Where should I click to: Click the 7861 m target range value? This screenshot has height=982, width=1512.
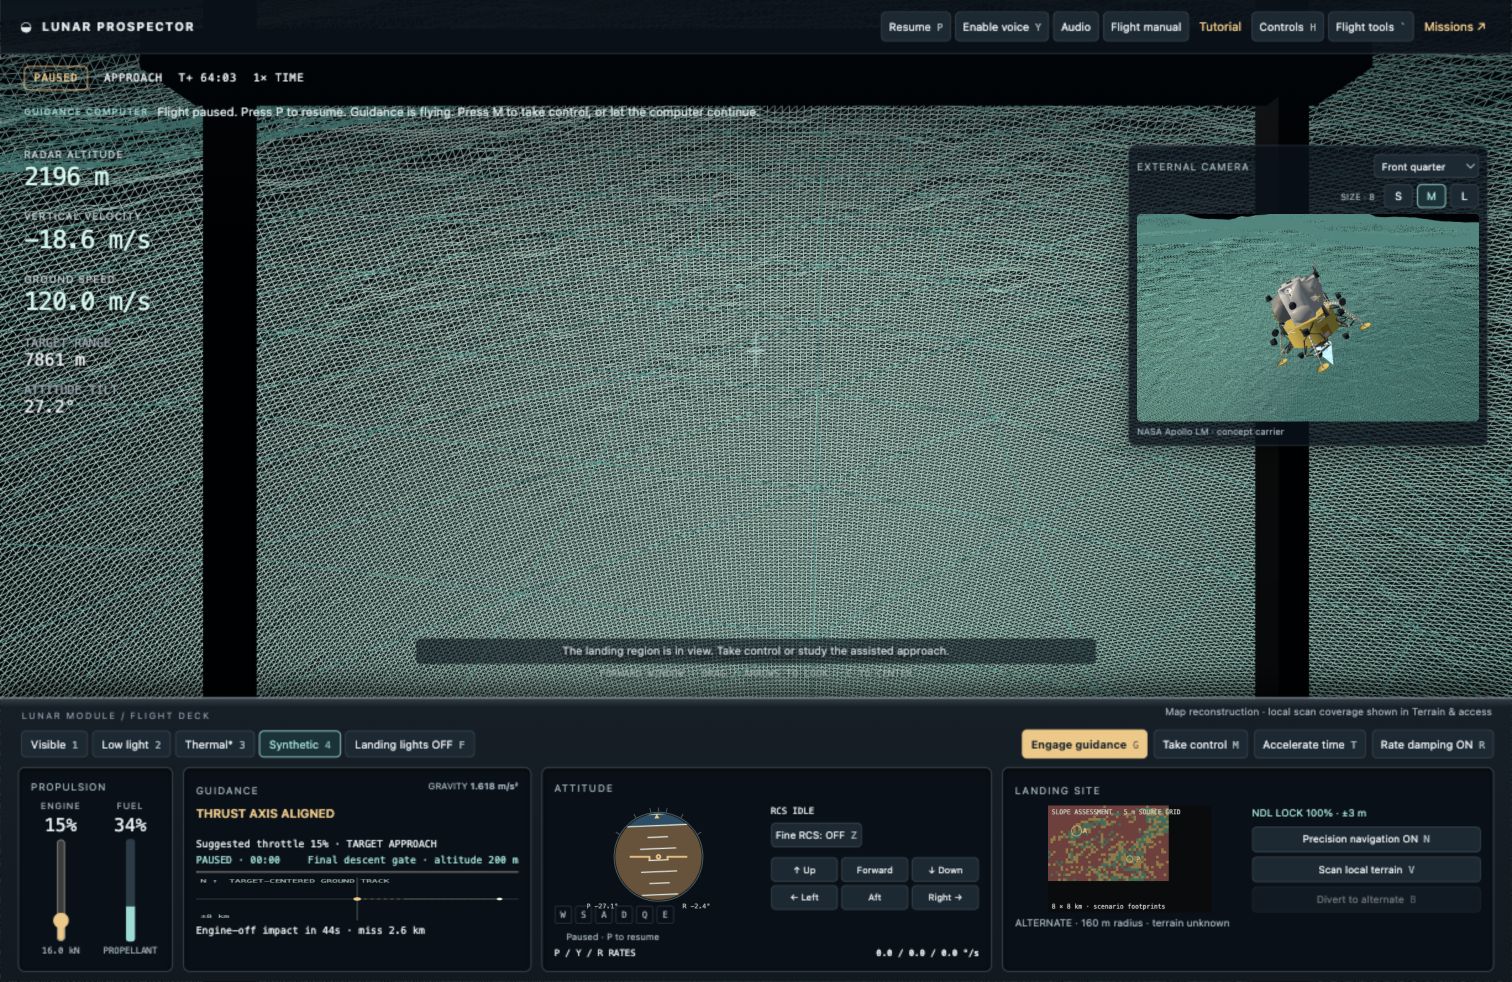point(54,359)
